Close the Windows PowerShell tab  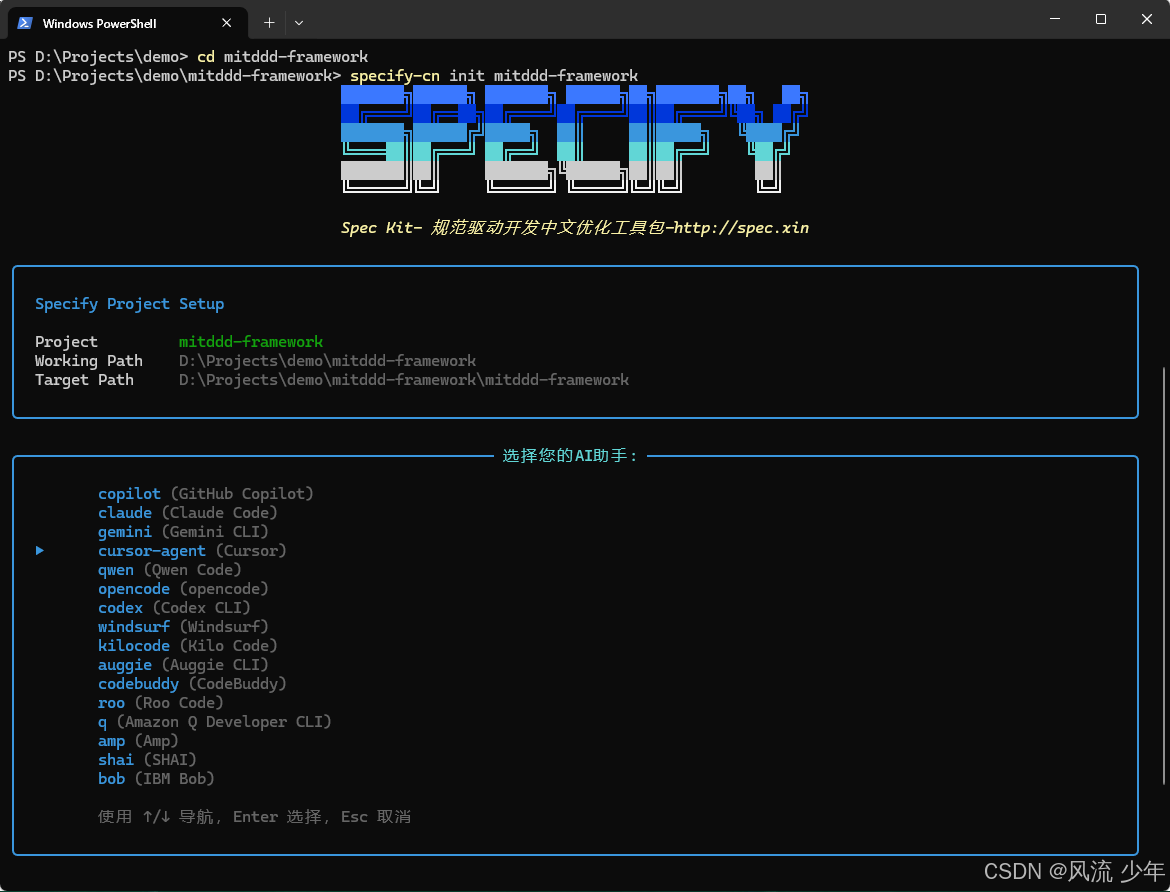pos(227,23)
